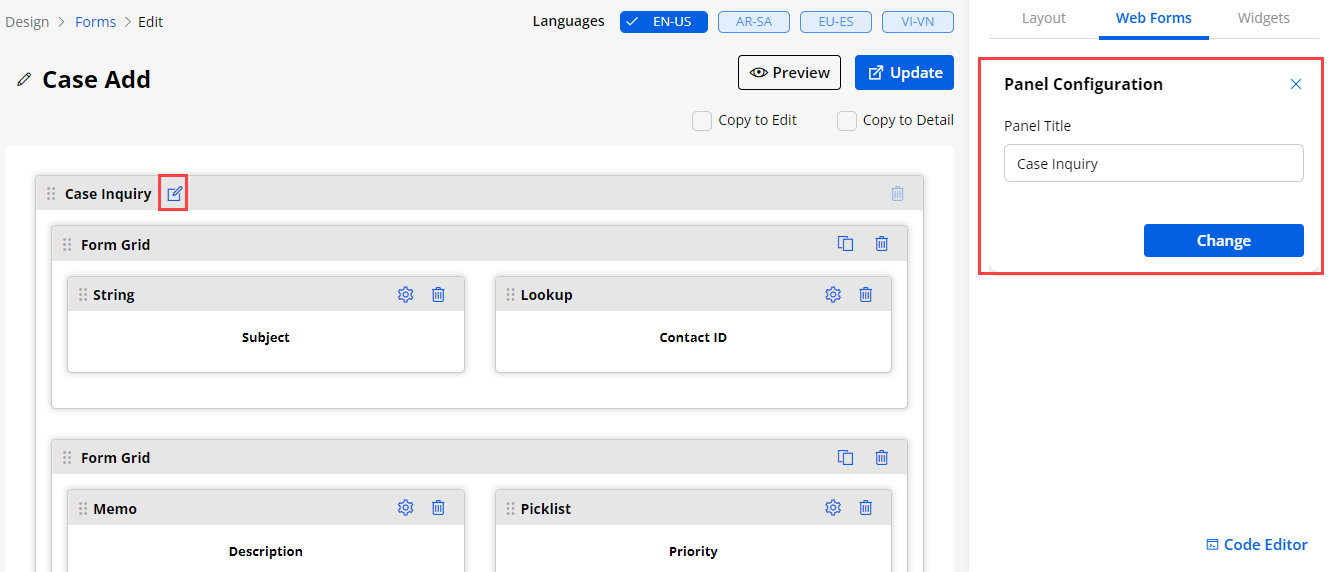Click the Update button

tap(904, 73)
